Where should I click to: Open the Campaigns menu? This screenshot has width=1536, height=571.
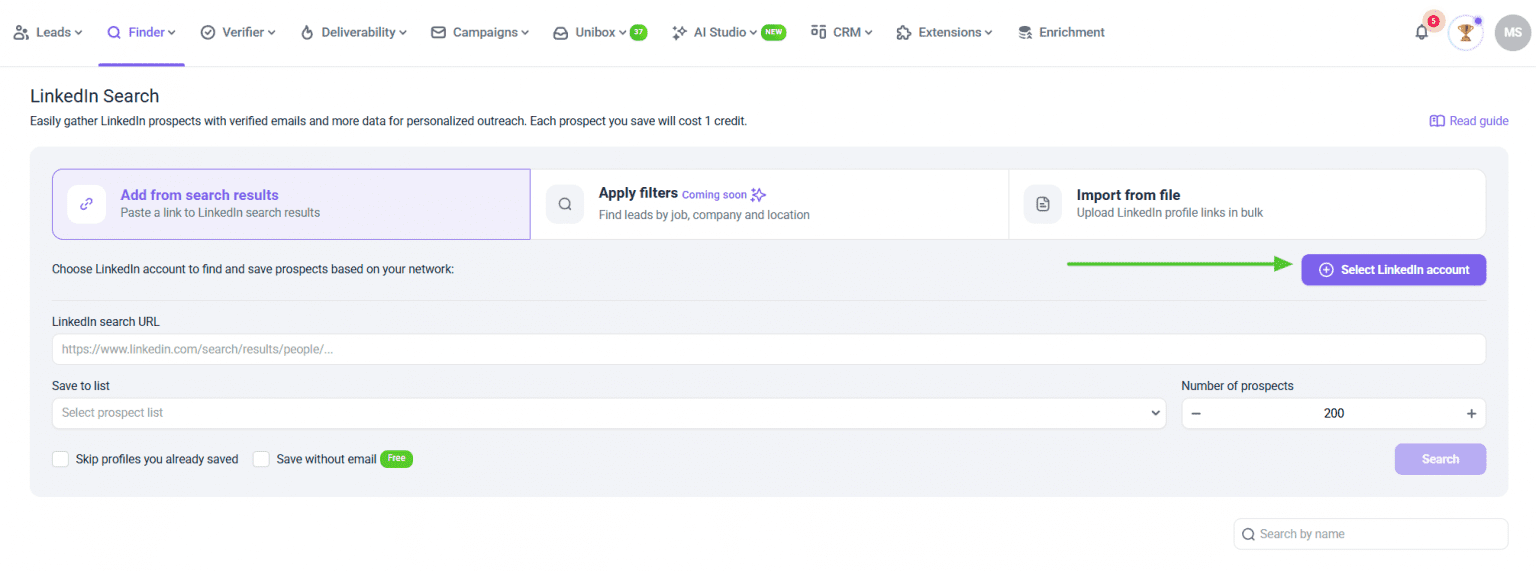pyautogui.click(x=480, y=33)
